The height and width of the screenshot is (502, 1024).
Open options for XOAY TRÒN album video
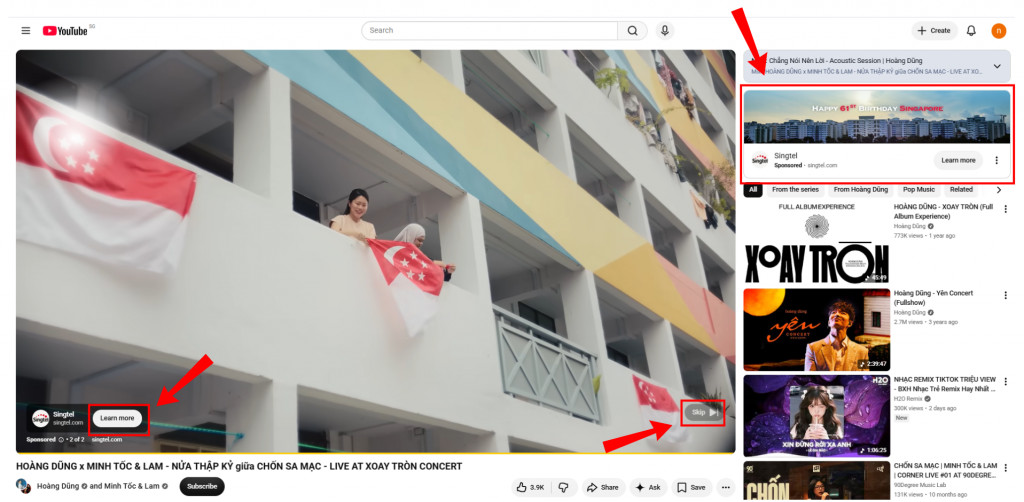(x=1005, y=210)
